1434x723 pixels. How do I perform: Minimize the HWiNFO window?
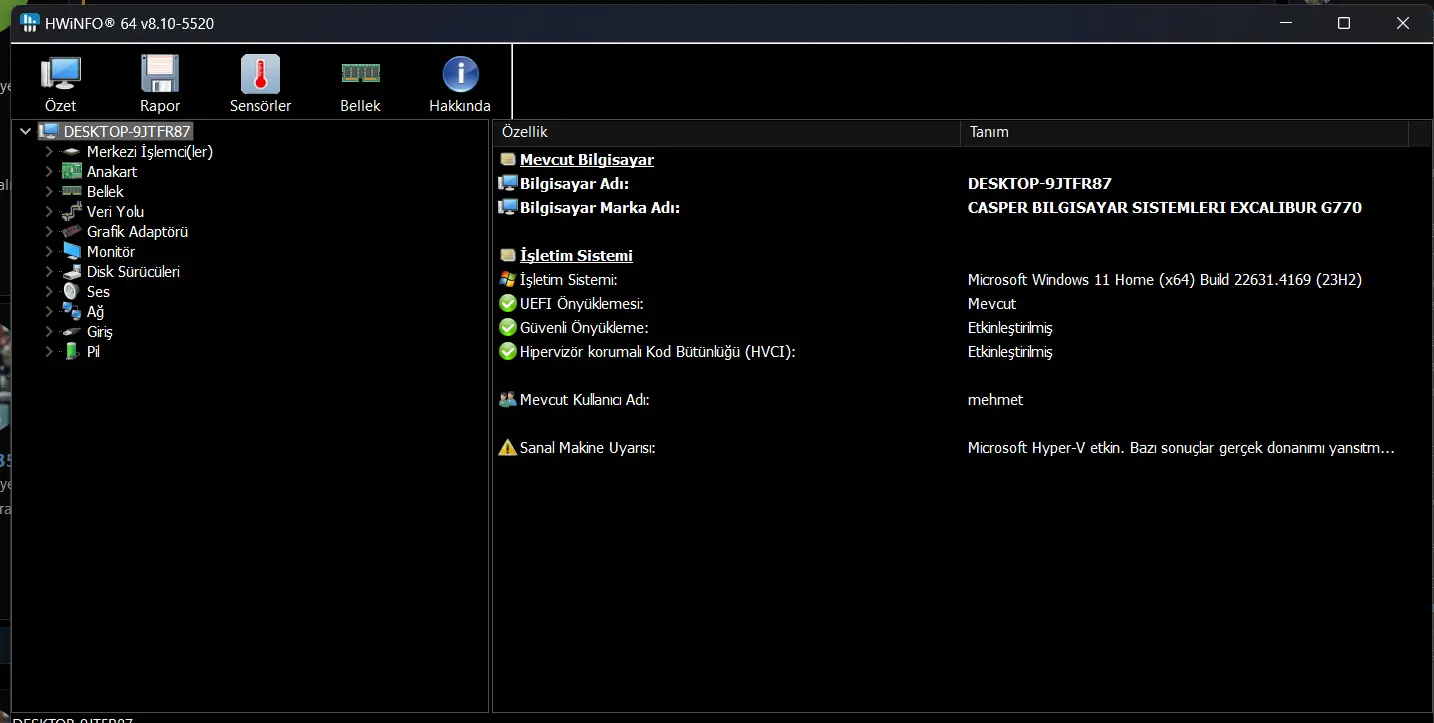point(1285,22)
